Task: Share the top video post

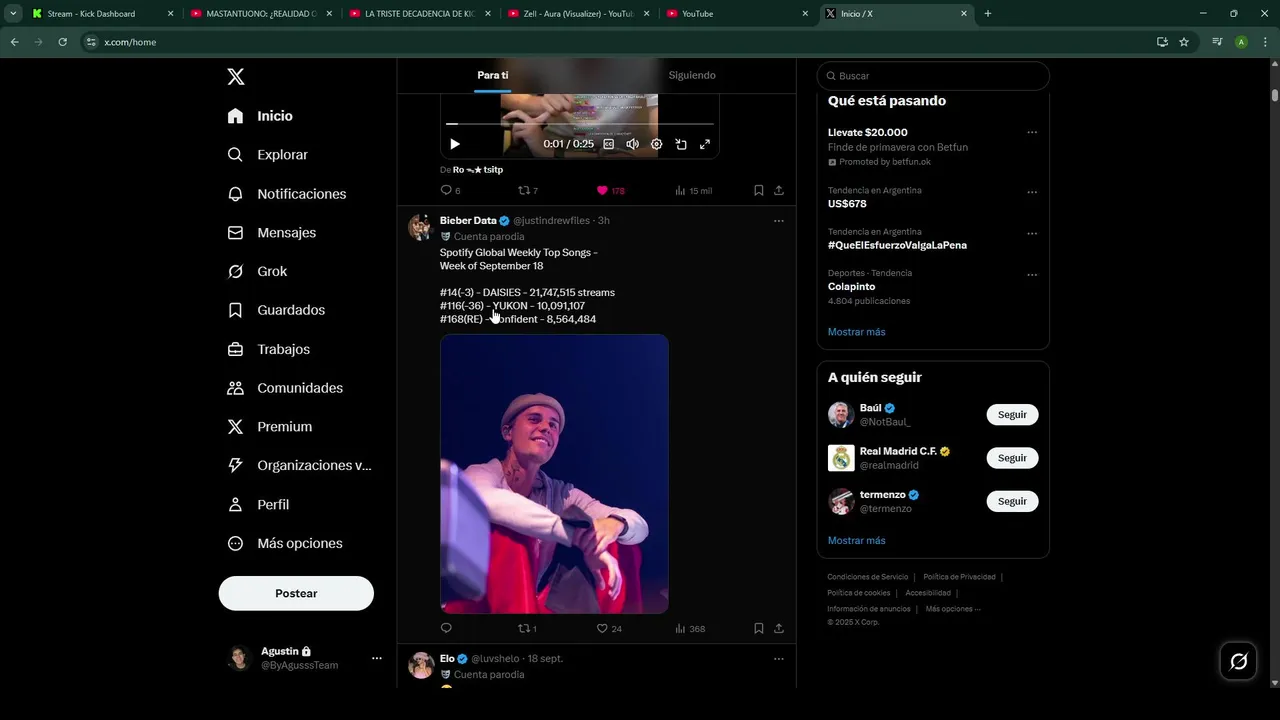Action: 779,190
